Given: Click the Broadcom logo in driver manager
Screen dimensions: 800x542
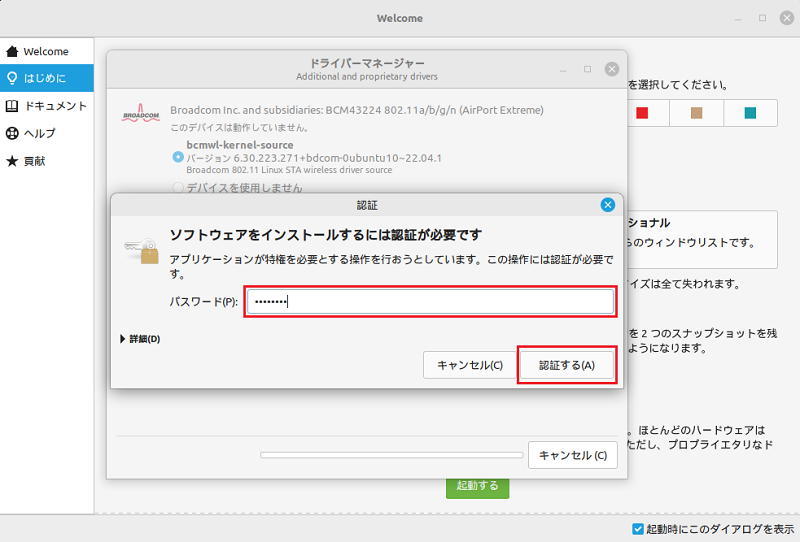Looking at the screenshot, I should click(x=141, y=113).
